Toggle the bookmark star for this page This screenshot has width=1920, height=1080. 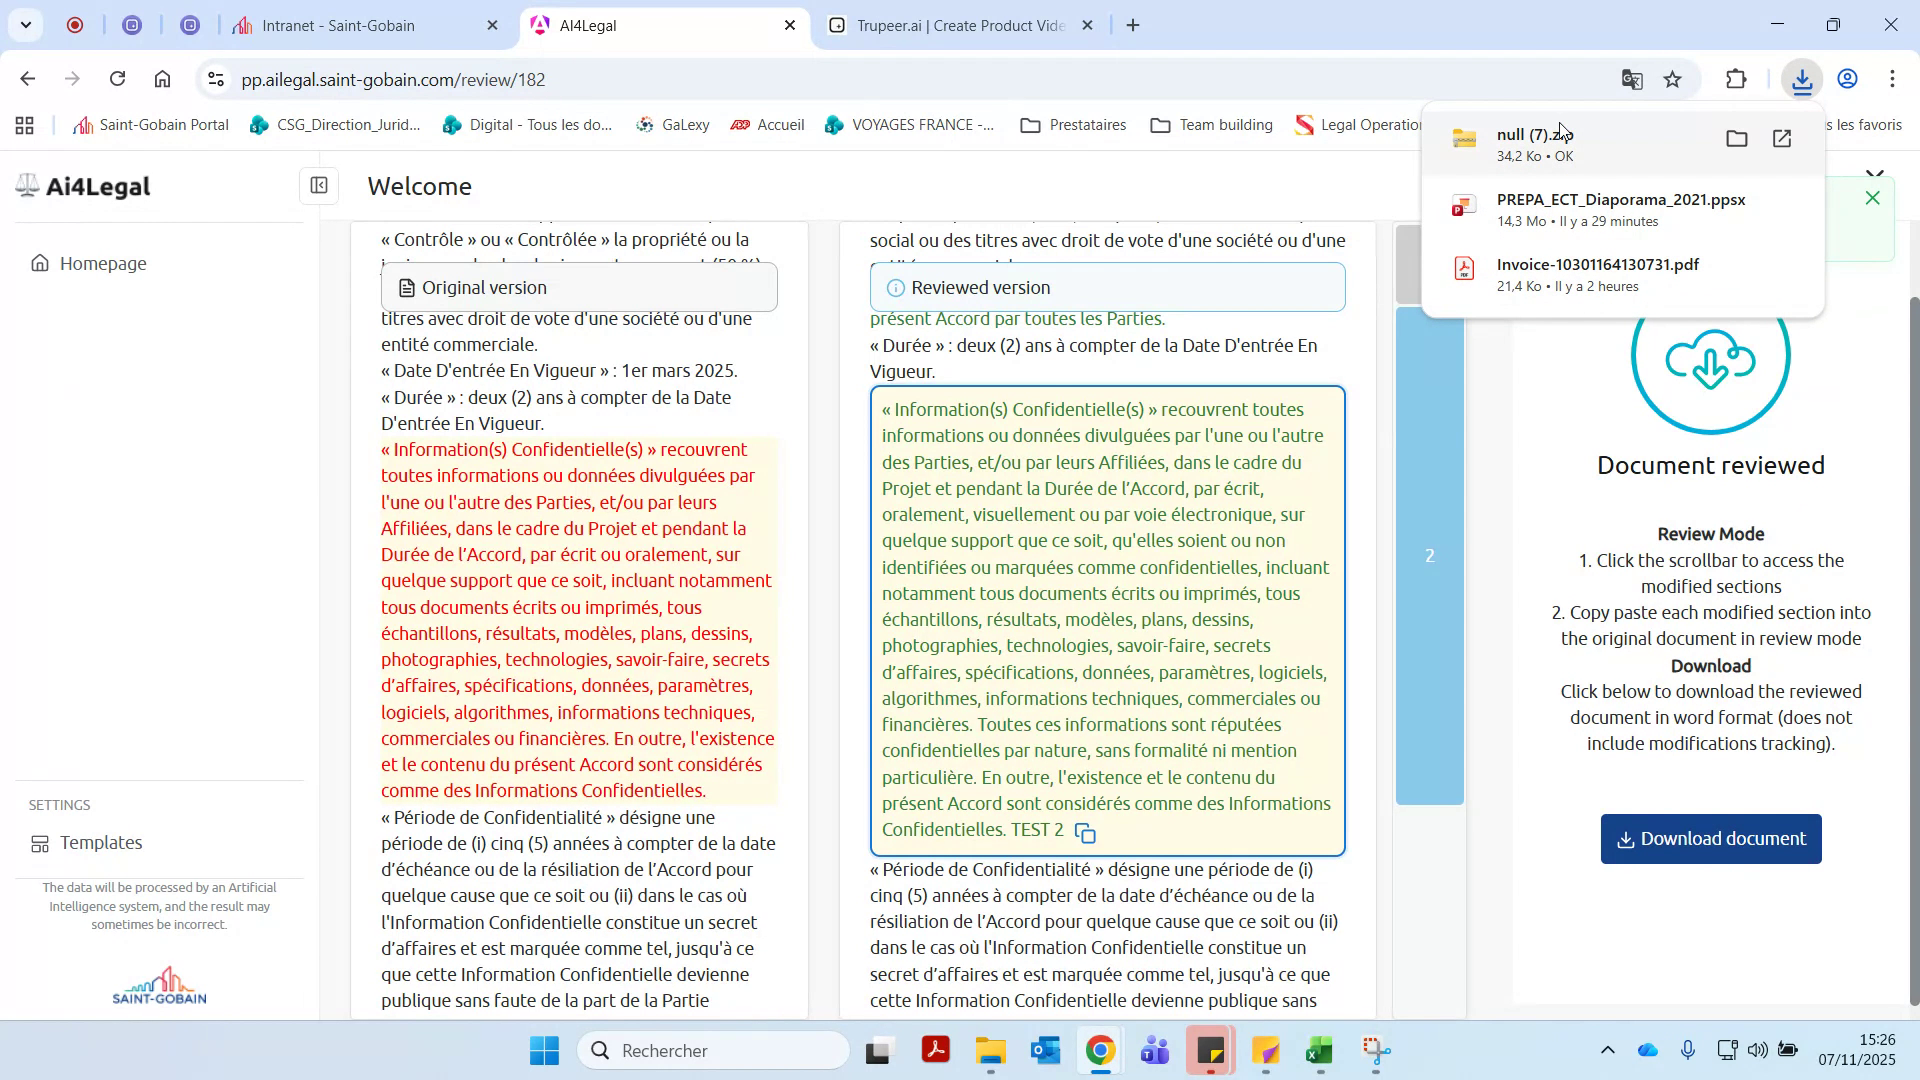[1673, 79]
